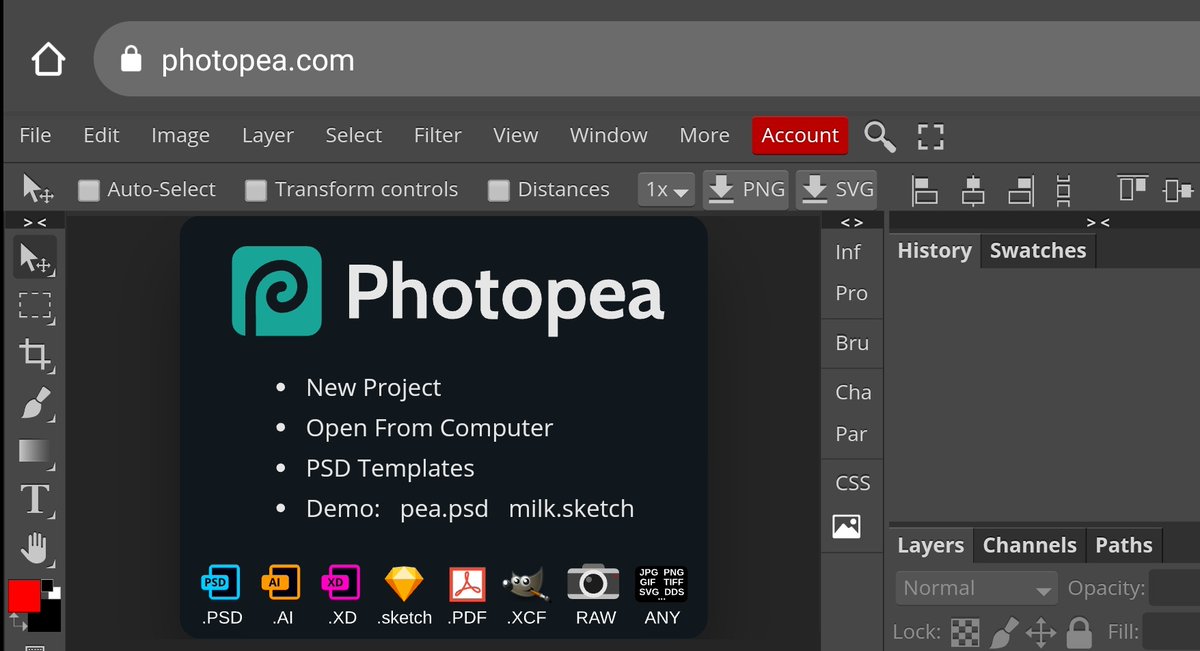Click the Distribute vertical spacing icon
The width and height of the screenshot is (1200, 651).
pyautogui.click(x=1063, y=189)
